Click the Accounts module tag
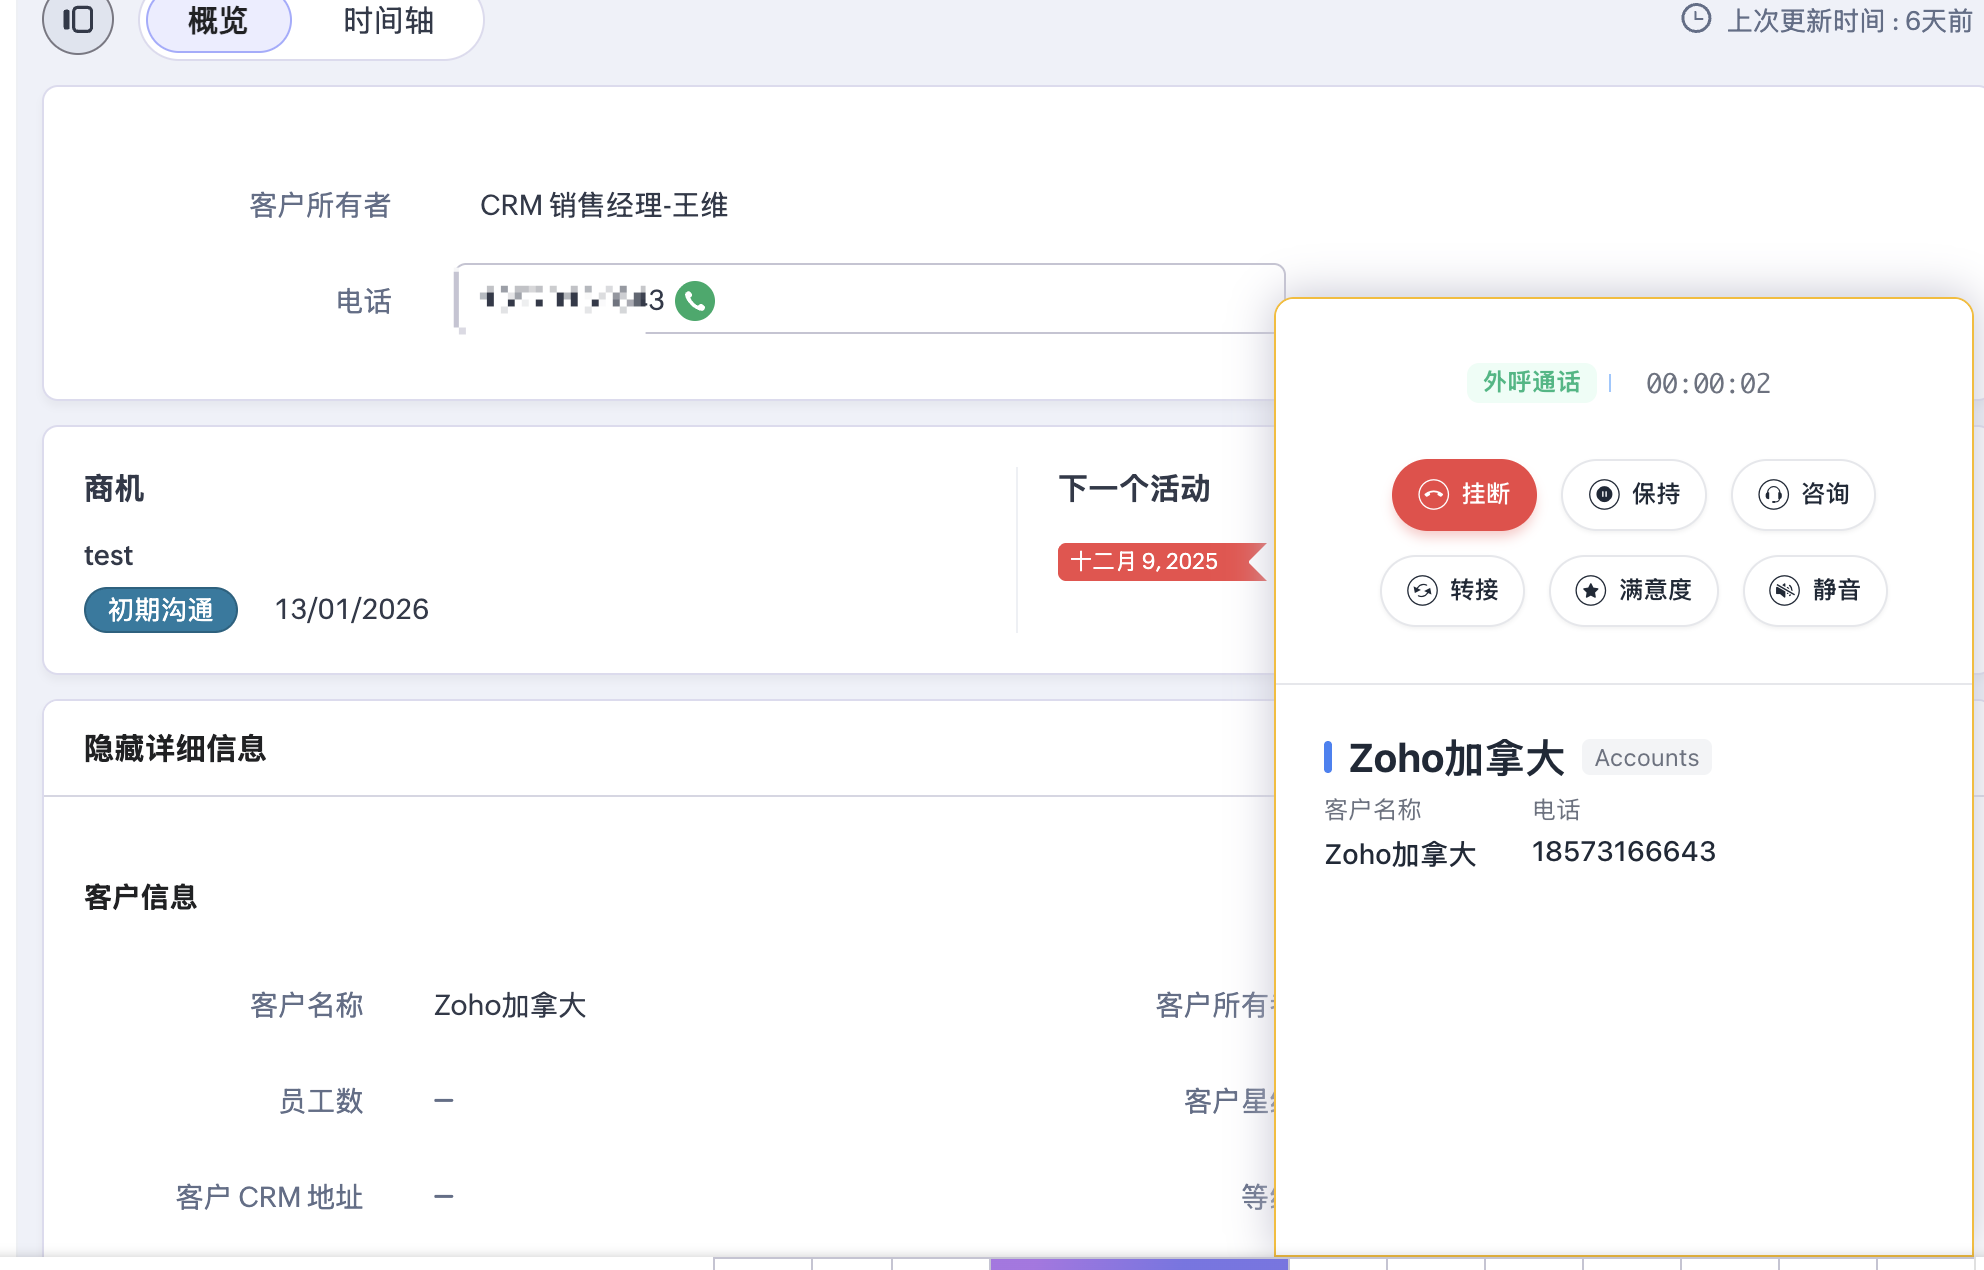Screen dimensions: 1984x1270 point(1646,758)
